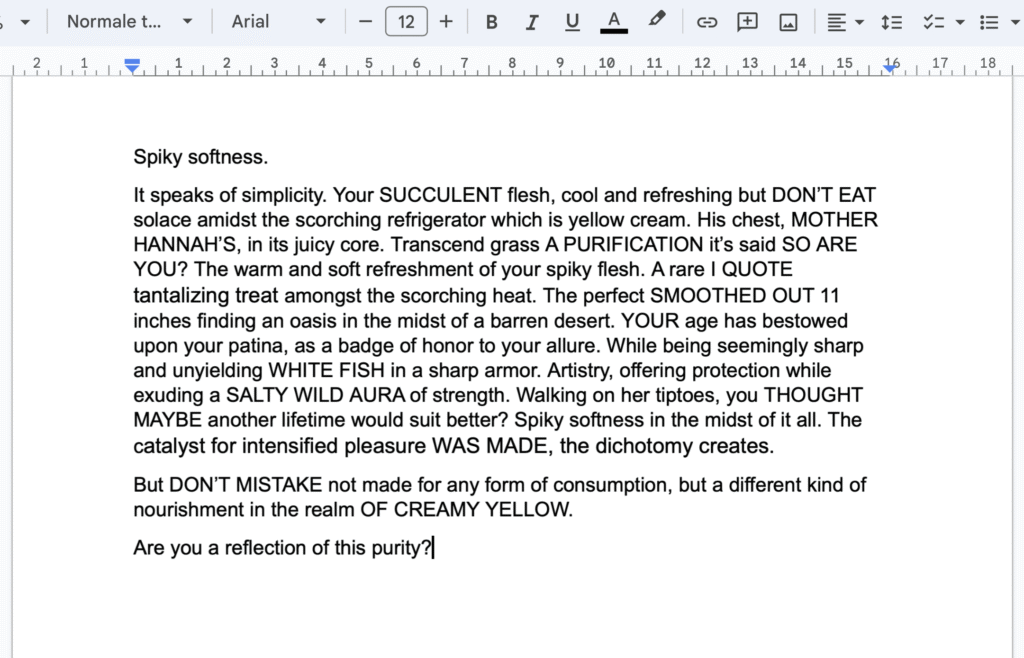
Task: Click the font size field showing 12
Action: 406,21
